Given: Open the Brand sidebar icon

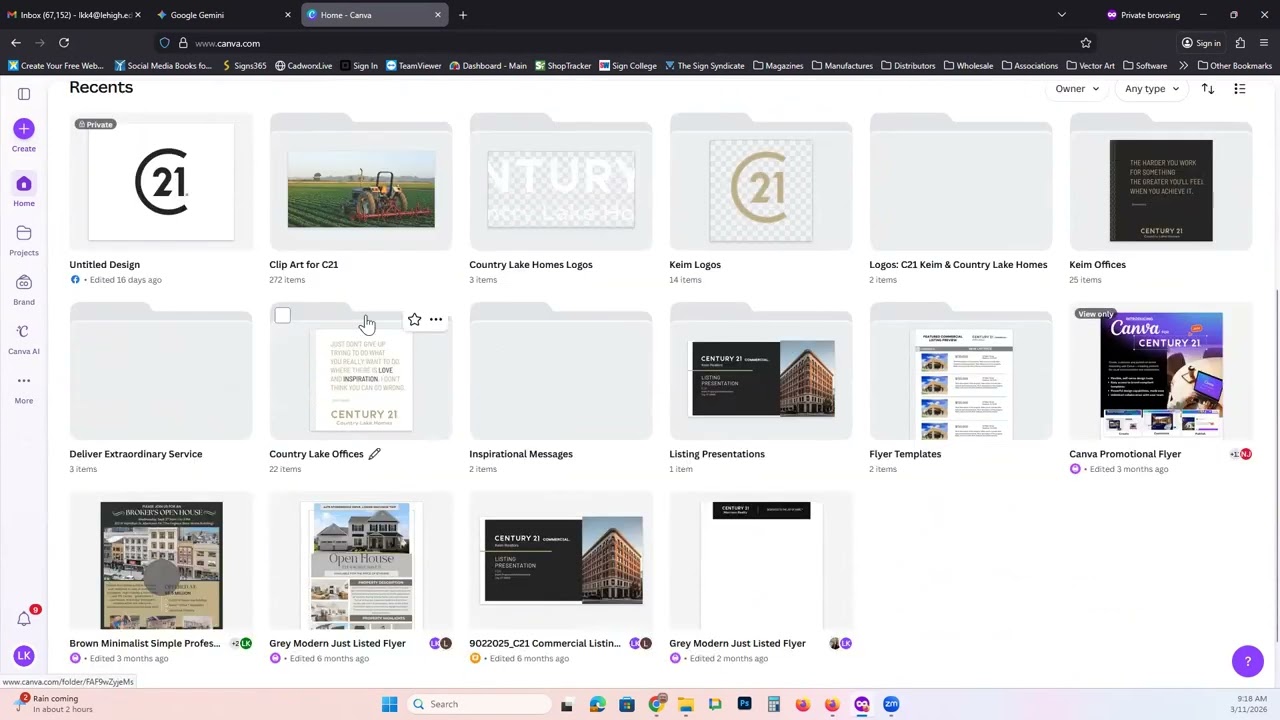Looking at the screenshot, I should [24, 288].
